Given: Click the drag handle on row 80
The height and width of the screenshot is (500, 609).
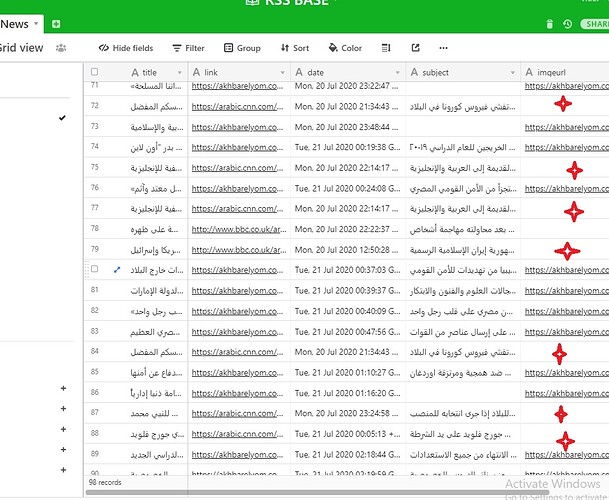Looking at the screenshot, I should tap(87, 269).
